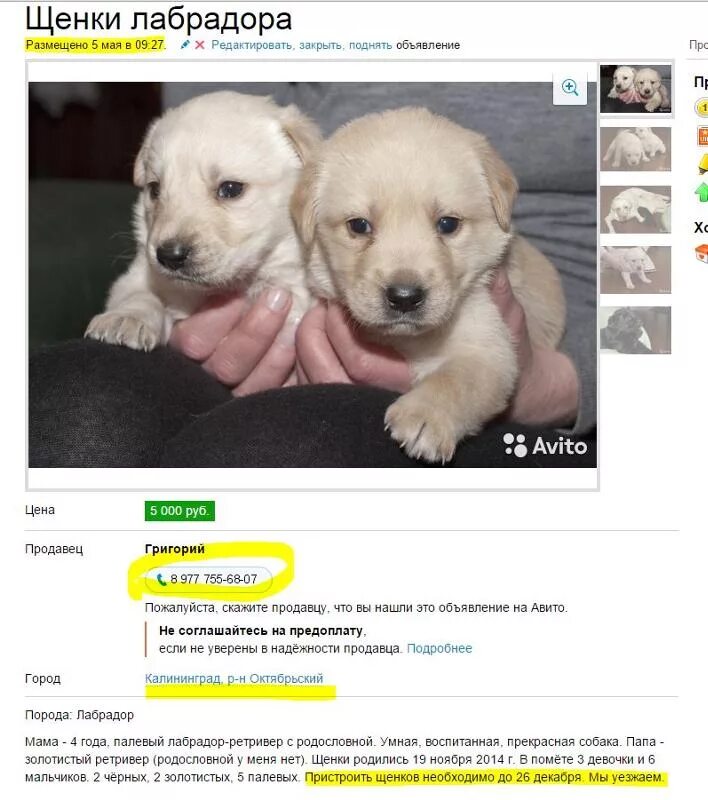This screenshot has width=708, height=800.
Task: Click the phone number 8 977 755-68-07 button
Action: (x=208, y=580)
